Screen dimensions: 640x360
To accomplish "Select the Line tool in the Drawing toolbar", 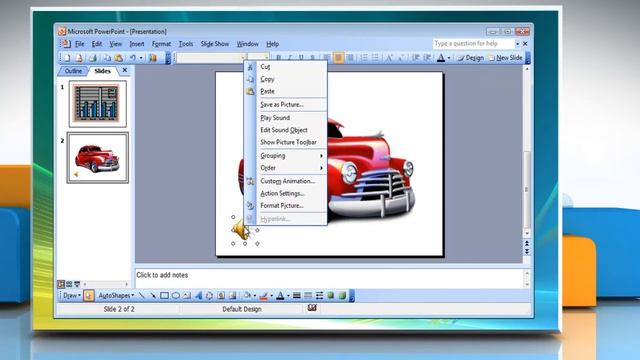I will tap(141, 296).
